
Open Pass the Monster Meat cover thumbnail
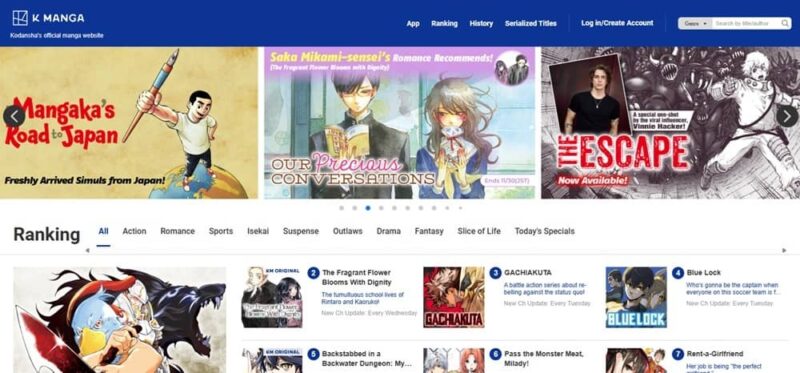(454, 361)
